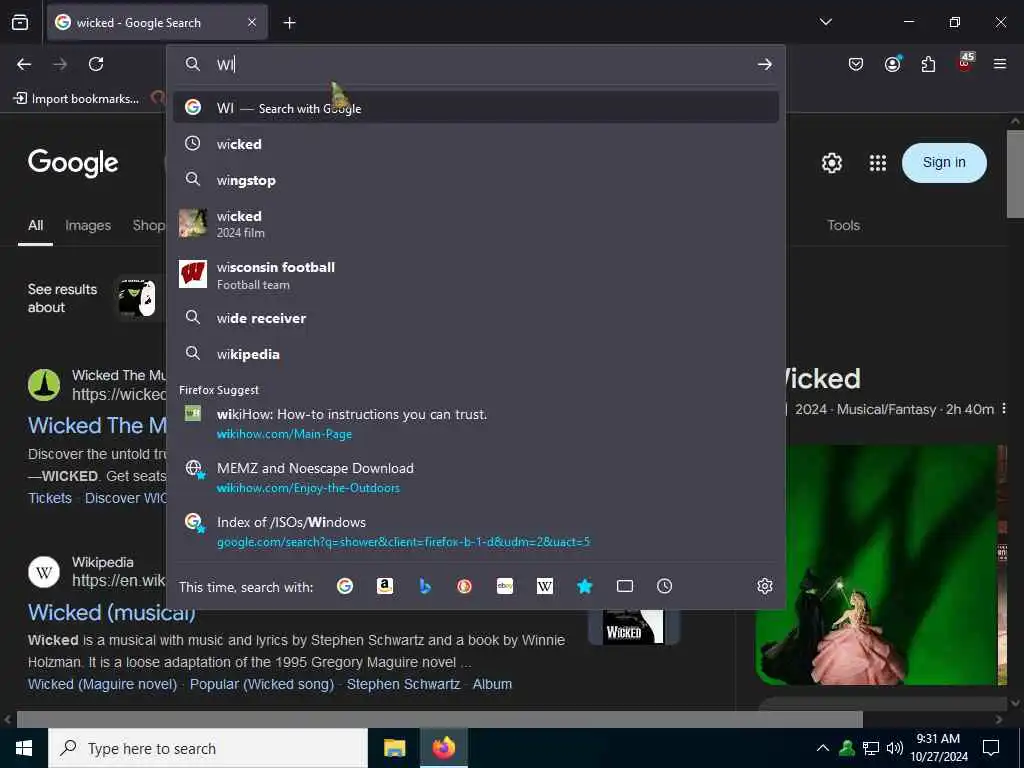Reload the current page
Viewport: 1024px width, 768px height.
click(96, 64)
